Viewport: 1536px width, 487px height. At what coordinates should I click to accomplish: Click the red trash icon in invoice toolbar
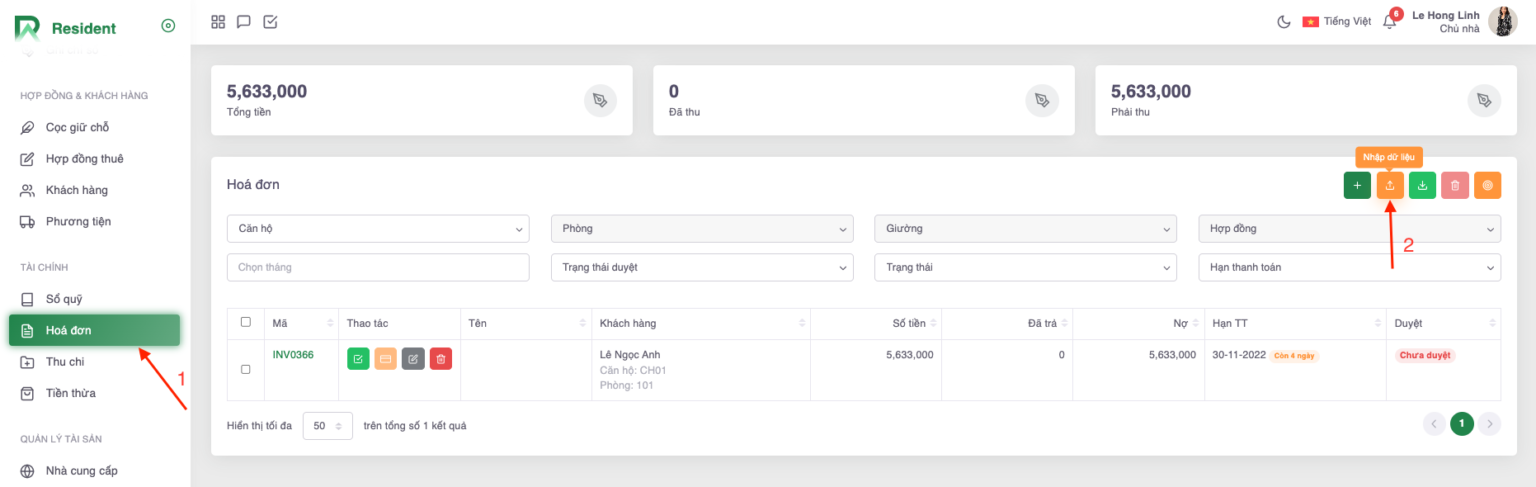pyautogui.click(x=1455, y=185)
